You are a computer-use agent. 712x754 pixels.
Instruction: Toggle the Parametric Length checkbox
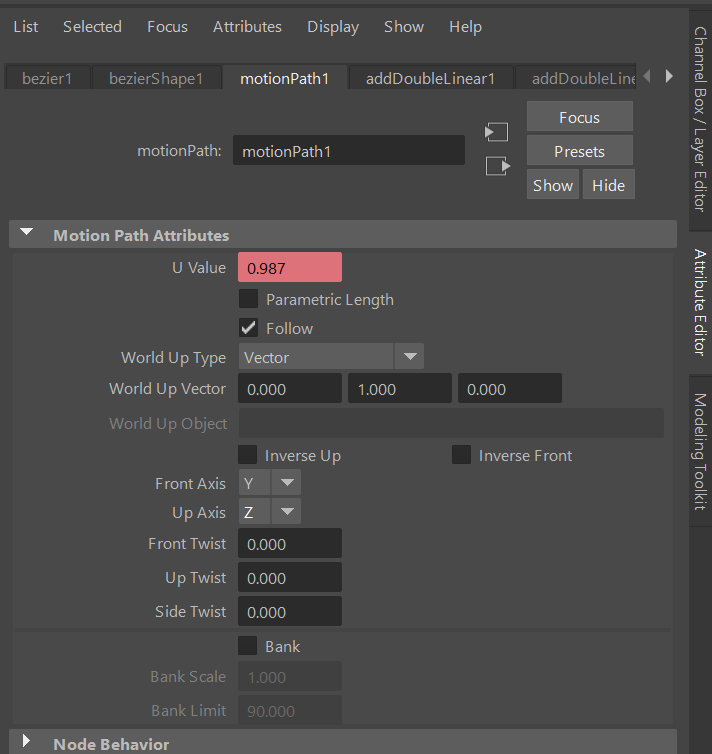(x=249, y=299)
